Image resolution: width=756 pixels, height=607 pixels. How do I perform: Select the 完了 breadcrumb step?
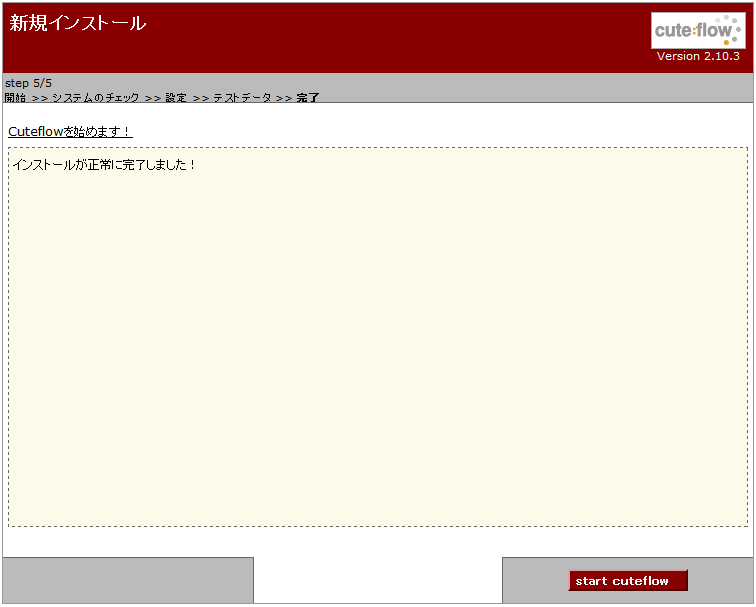pyautogui.click(x=308, y=97)
